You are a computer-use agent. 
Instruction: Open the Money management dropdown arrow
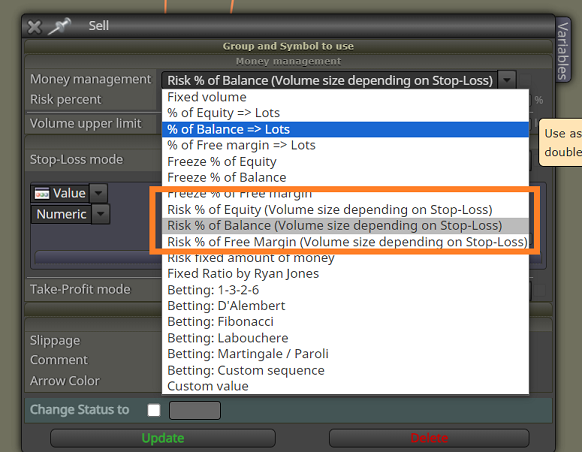[507, 80]
